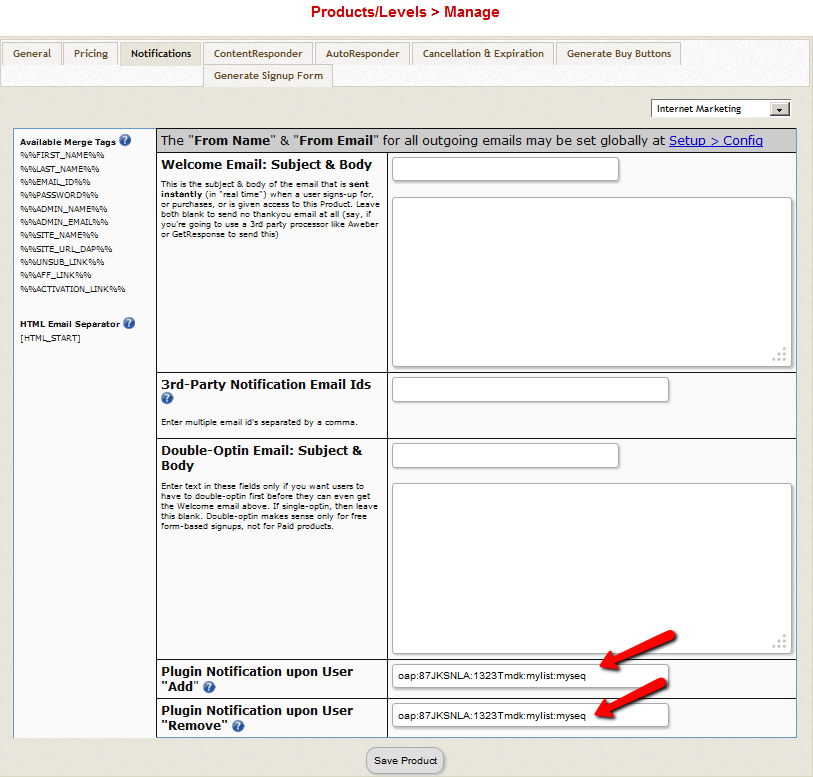Screen dimensions: 813x777
Task: Click help icon under 3rd-Party Notification Email Ids
Action: point(167,398)
